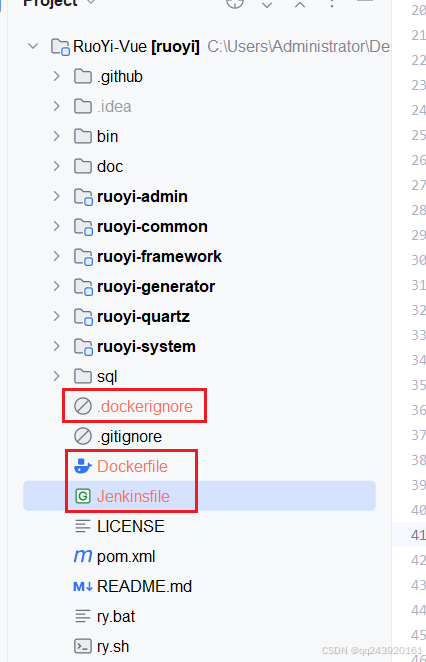Open the .gitignore file

tap(130, 437)
